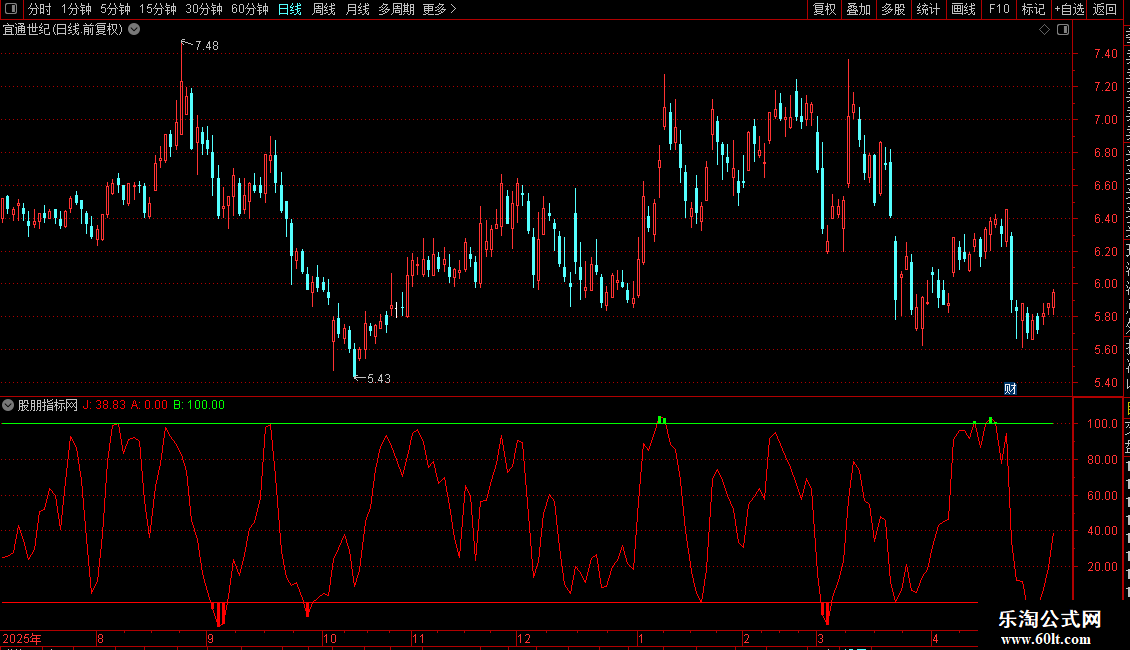Viewport: 1130px width, 650px height.
Task: Click the month 9 marker on time axis
Action: [210, 638]
